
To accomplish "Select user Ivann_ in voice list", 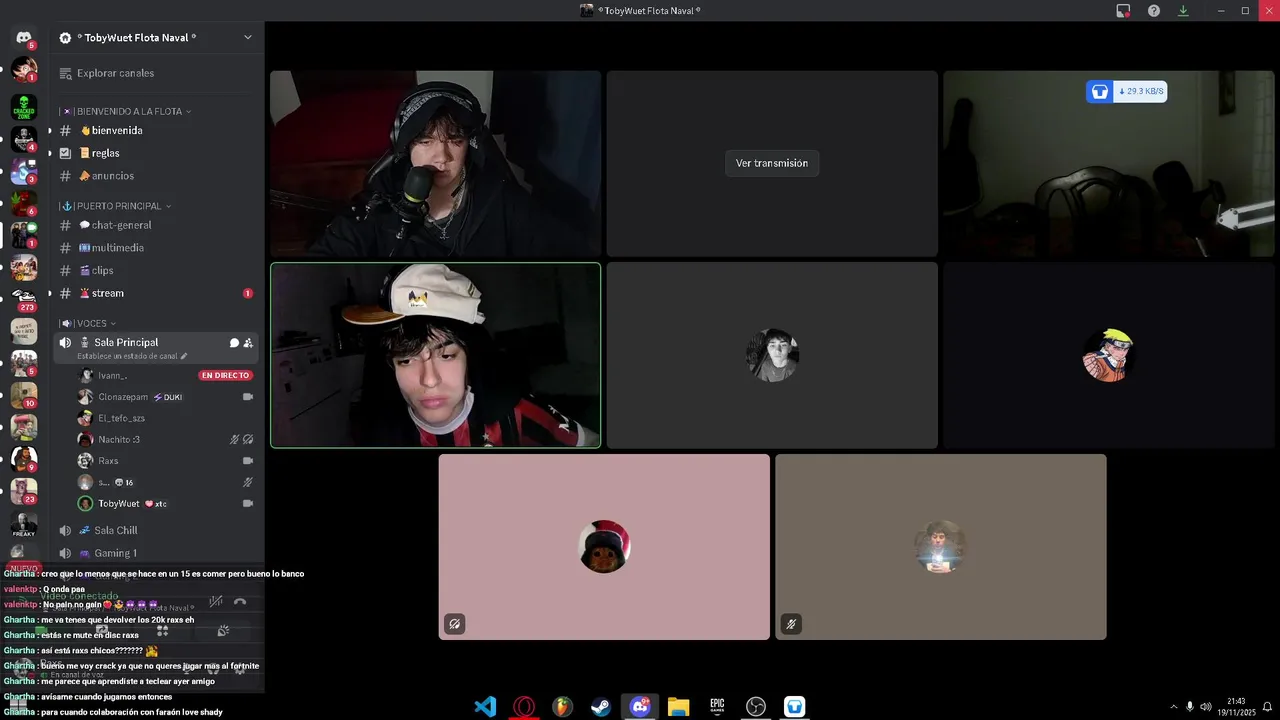I will click(112, 376).
